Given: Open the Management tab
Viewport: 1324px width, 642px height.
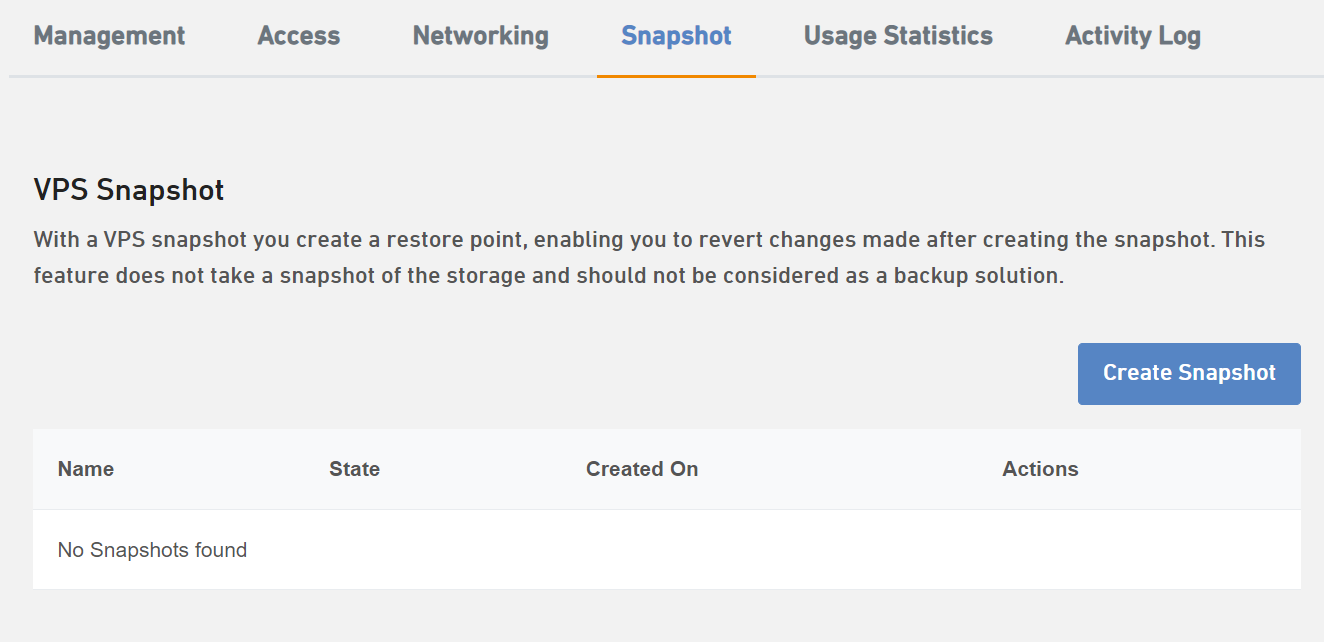Looking at the screenshot, I should tap(109, 36).
